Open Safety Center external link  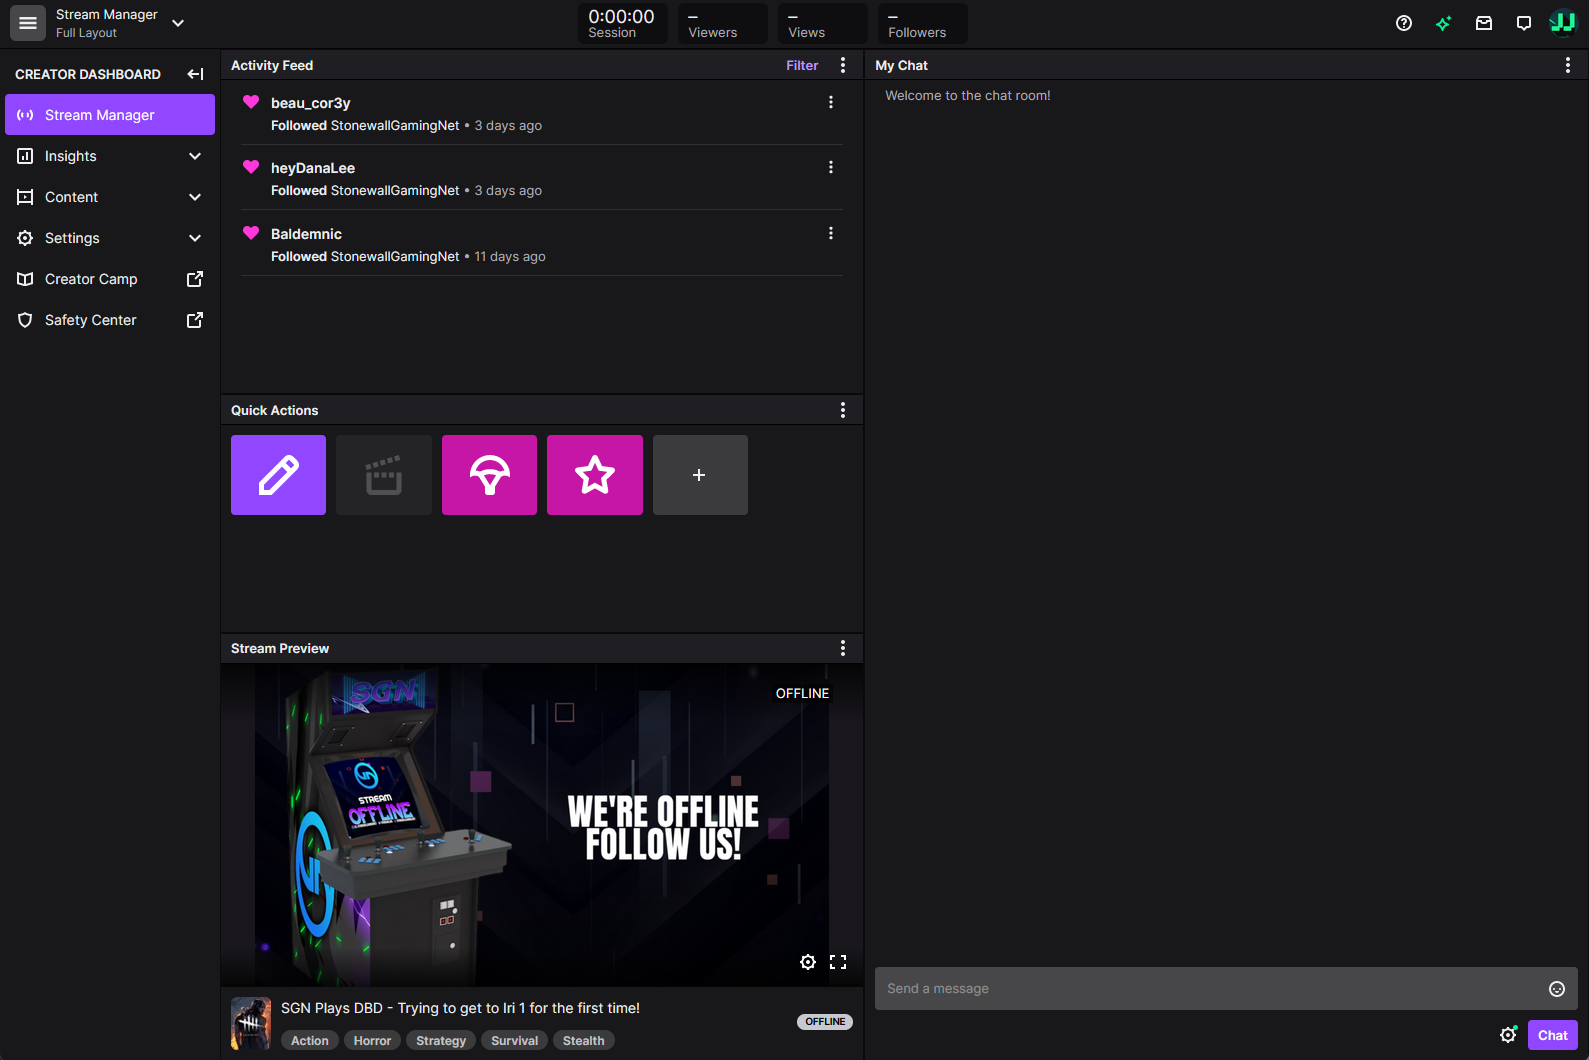[x=110, y=320]
